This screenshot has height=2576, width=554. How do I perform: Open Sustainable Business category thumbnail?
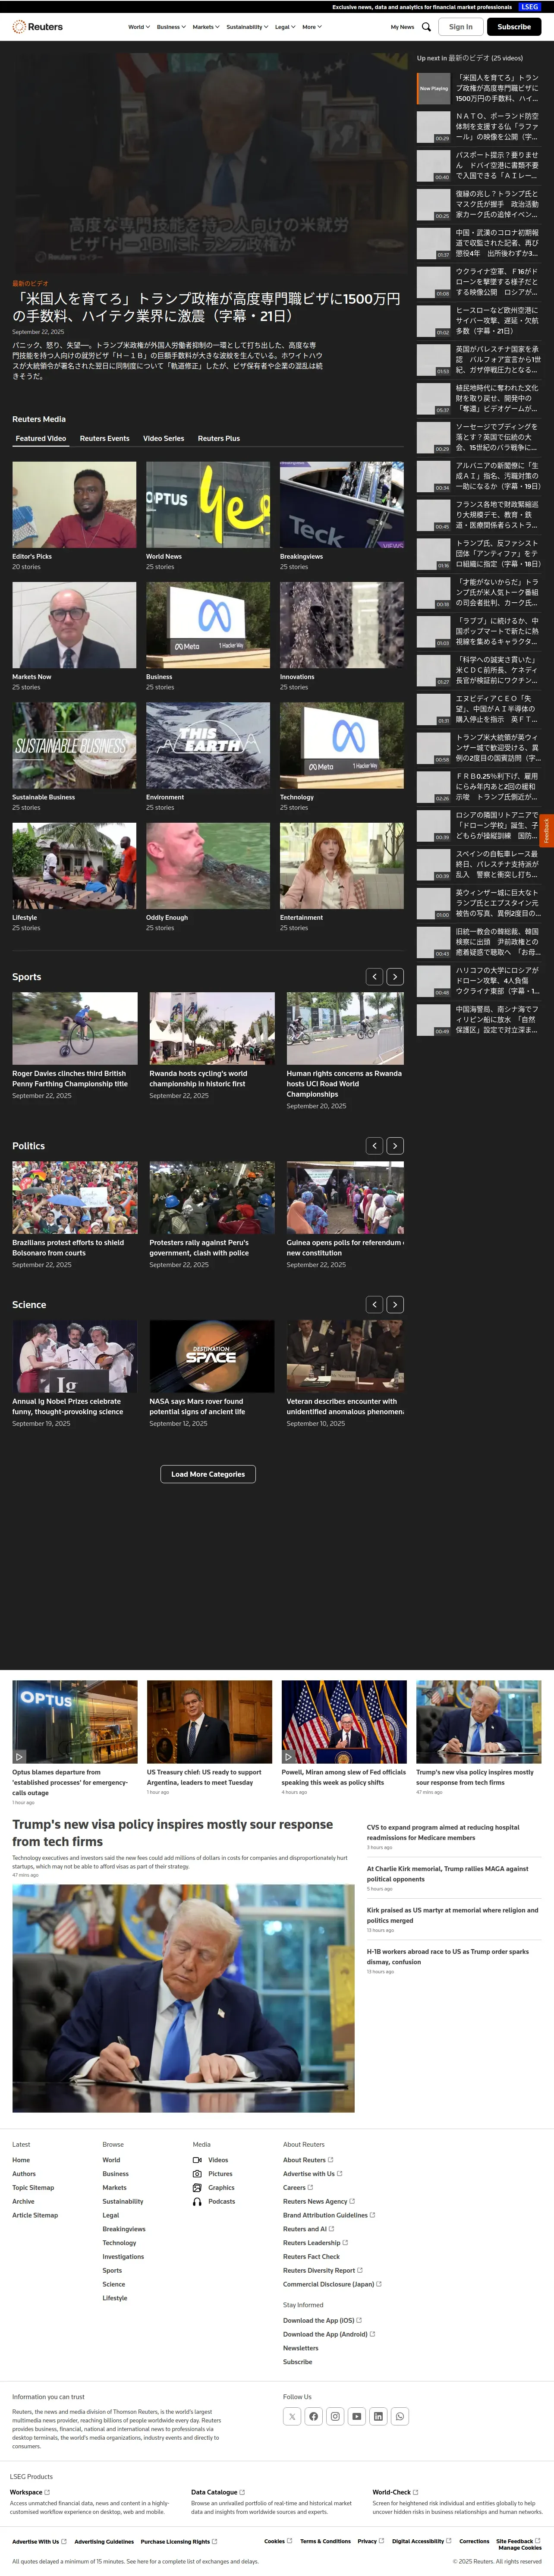pos(74,745)
